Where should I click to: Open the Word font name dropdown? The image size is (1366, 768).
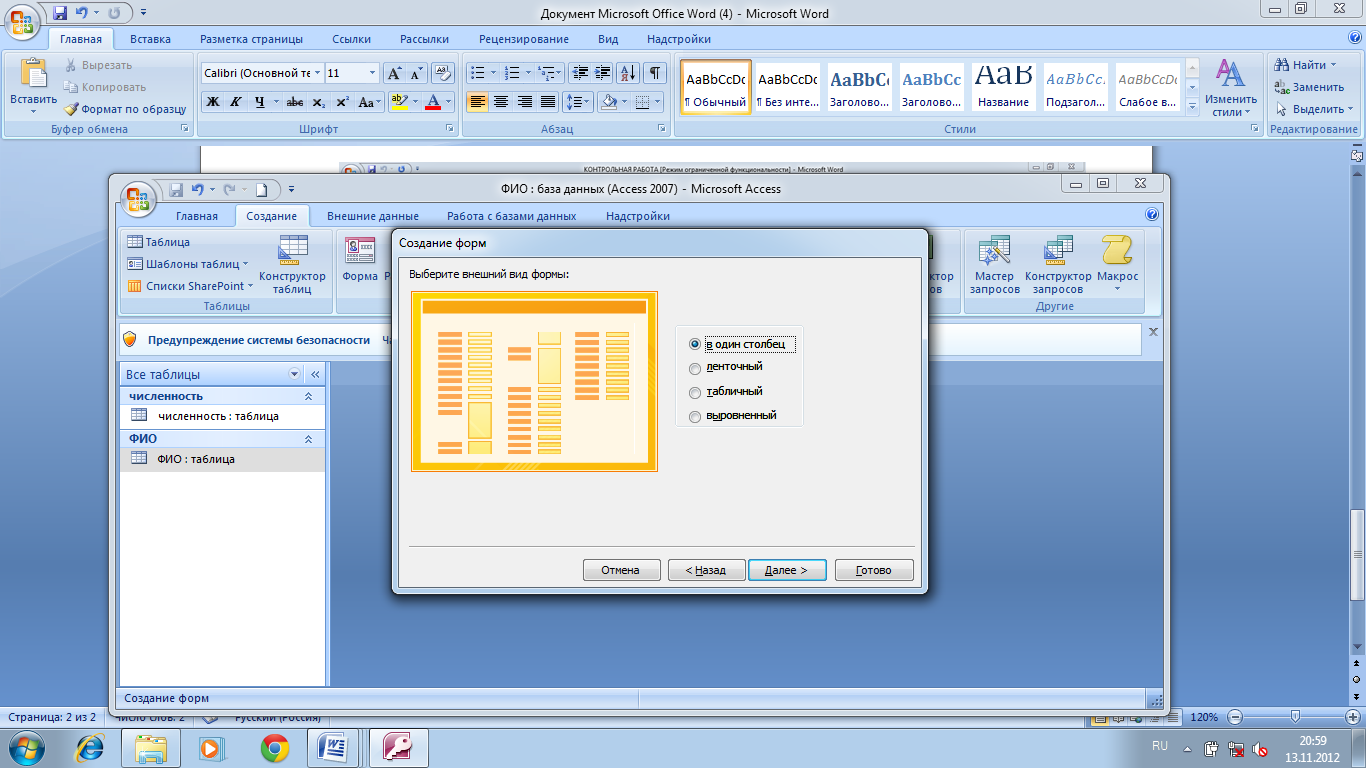pyautogui.click(x=318, y=73)
